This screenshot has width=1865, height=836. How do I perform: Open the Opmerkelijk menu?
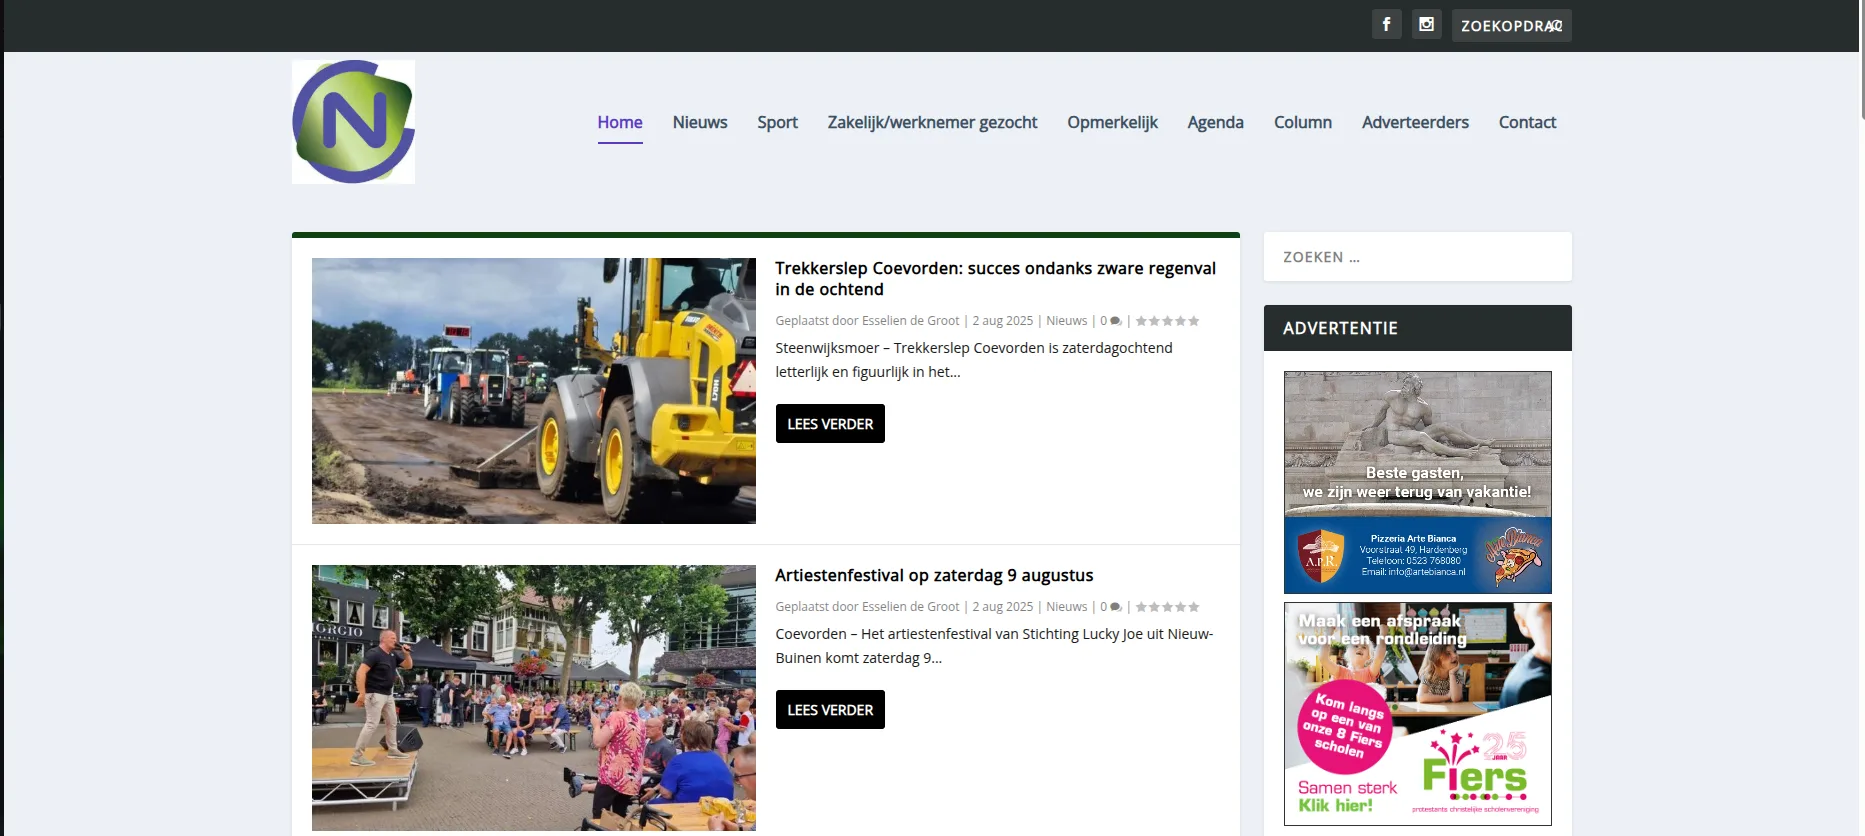click(x=1112, y=122)
